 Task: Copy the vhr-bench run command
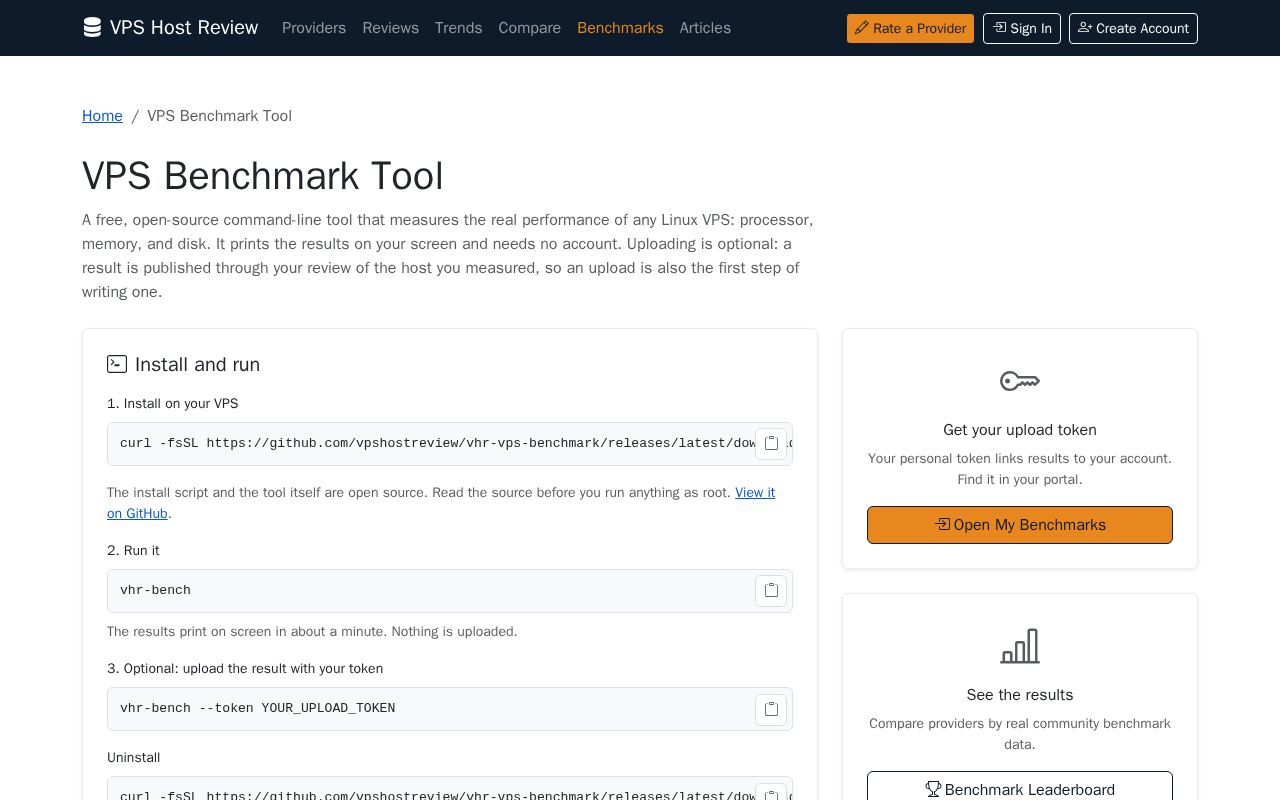pyautogui.click(x=771, y=590)
